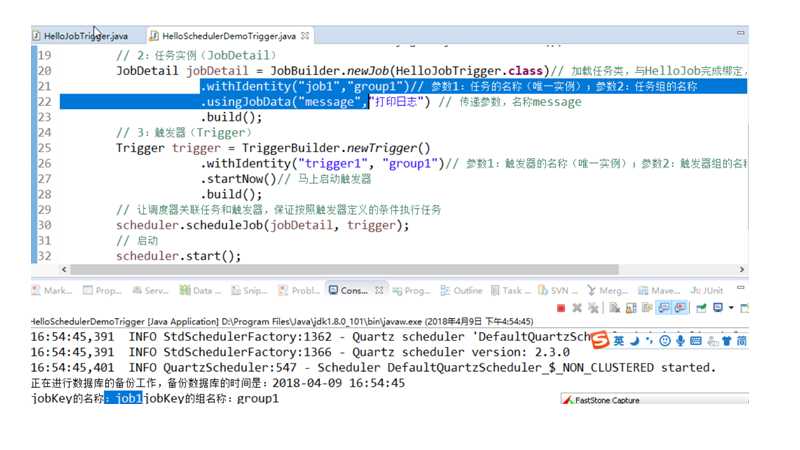Viewport: 800px width, 450px height.
Task: Clear the console output
Action: 615,308
